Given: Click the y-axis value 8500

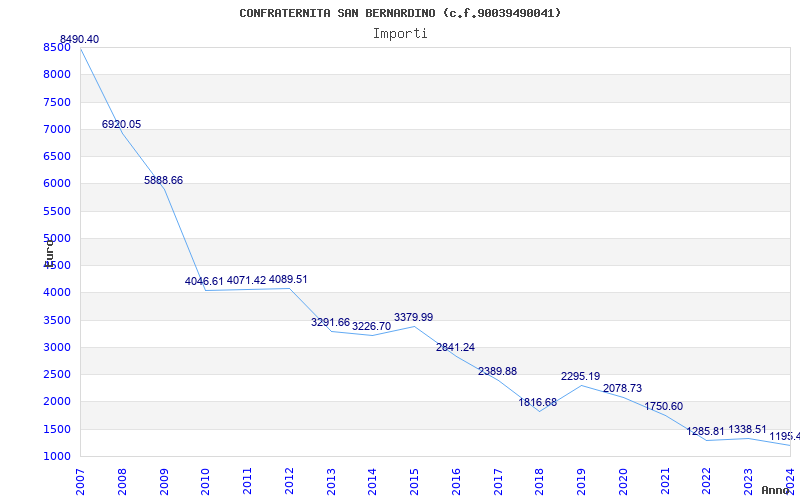Looking at the screenshot, I should click(x=57, y=47).
